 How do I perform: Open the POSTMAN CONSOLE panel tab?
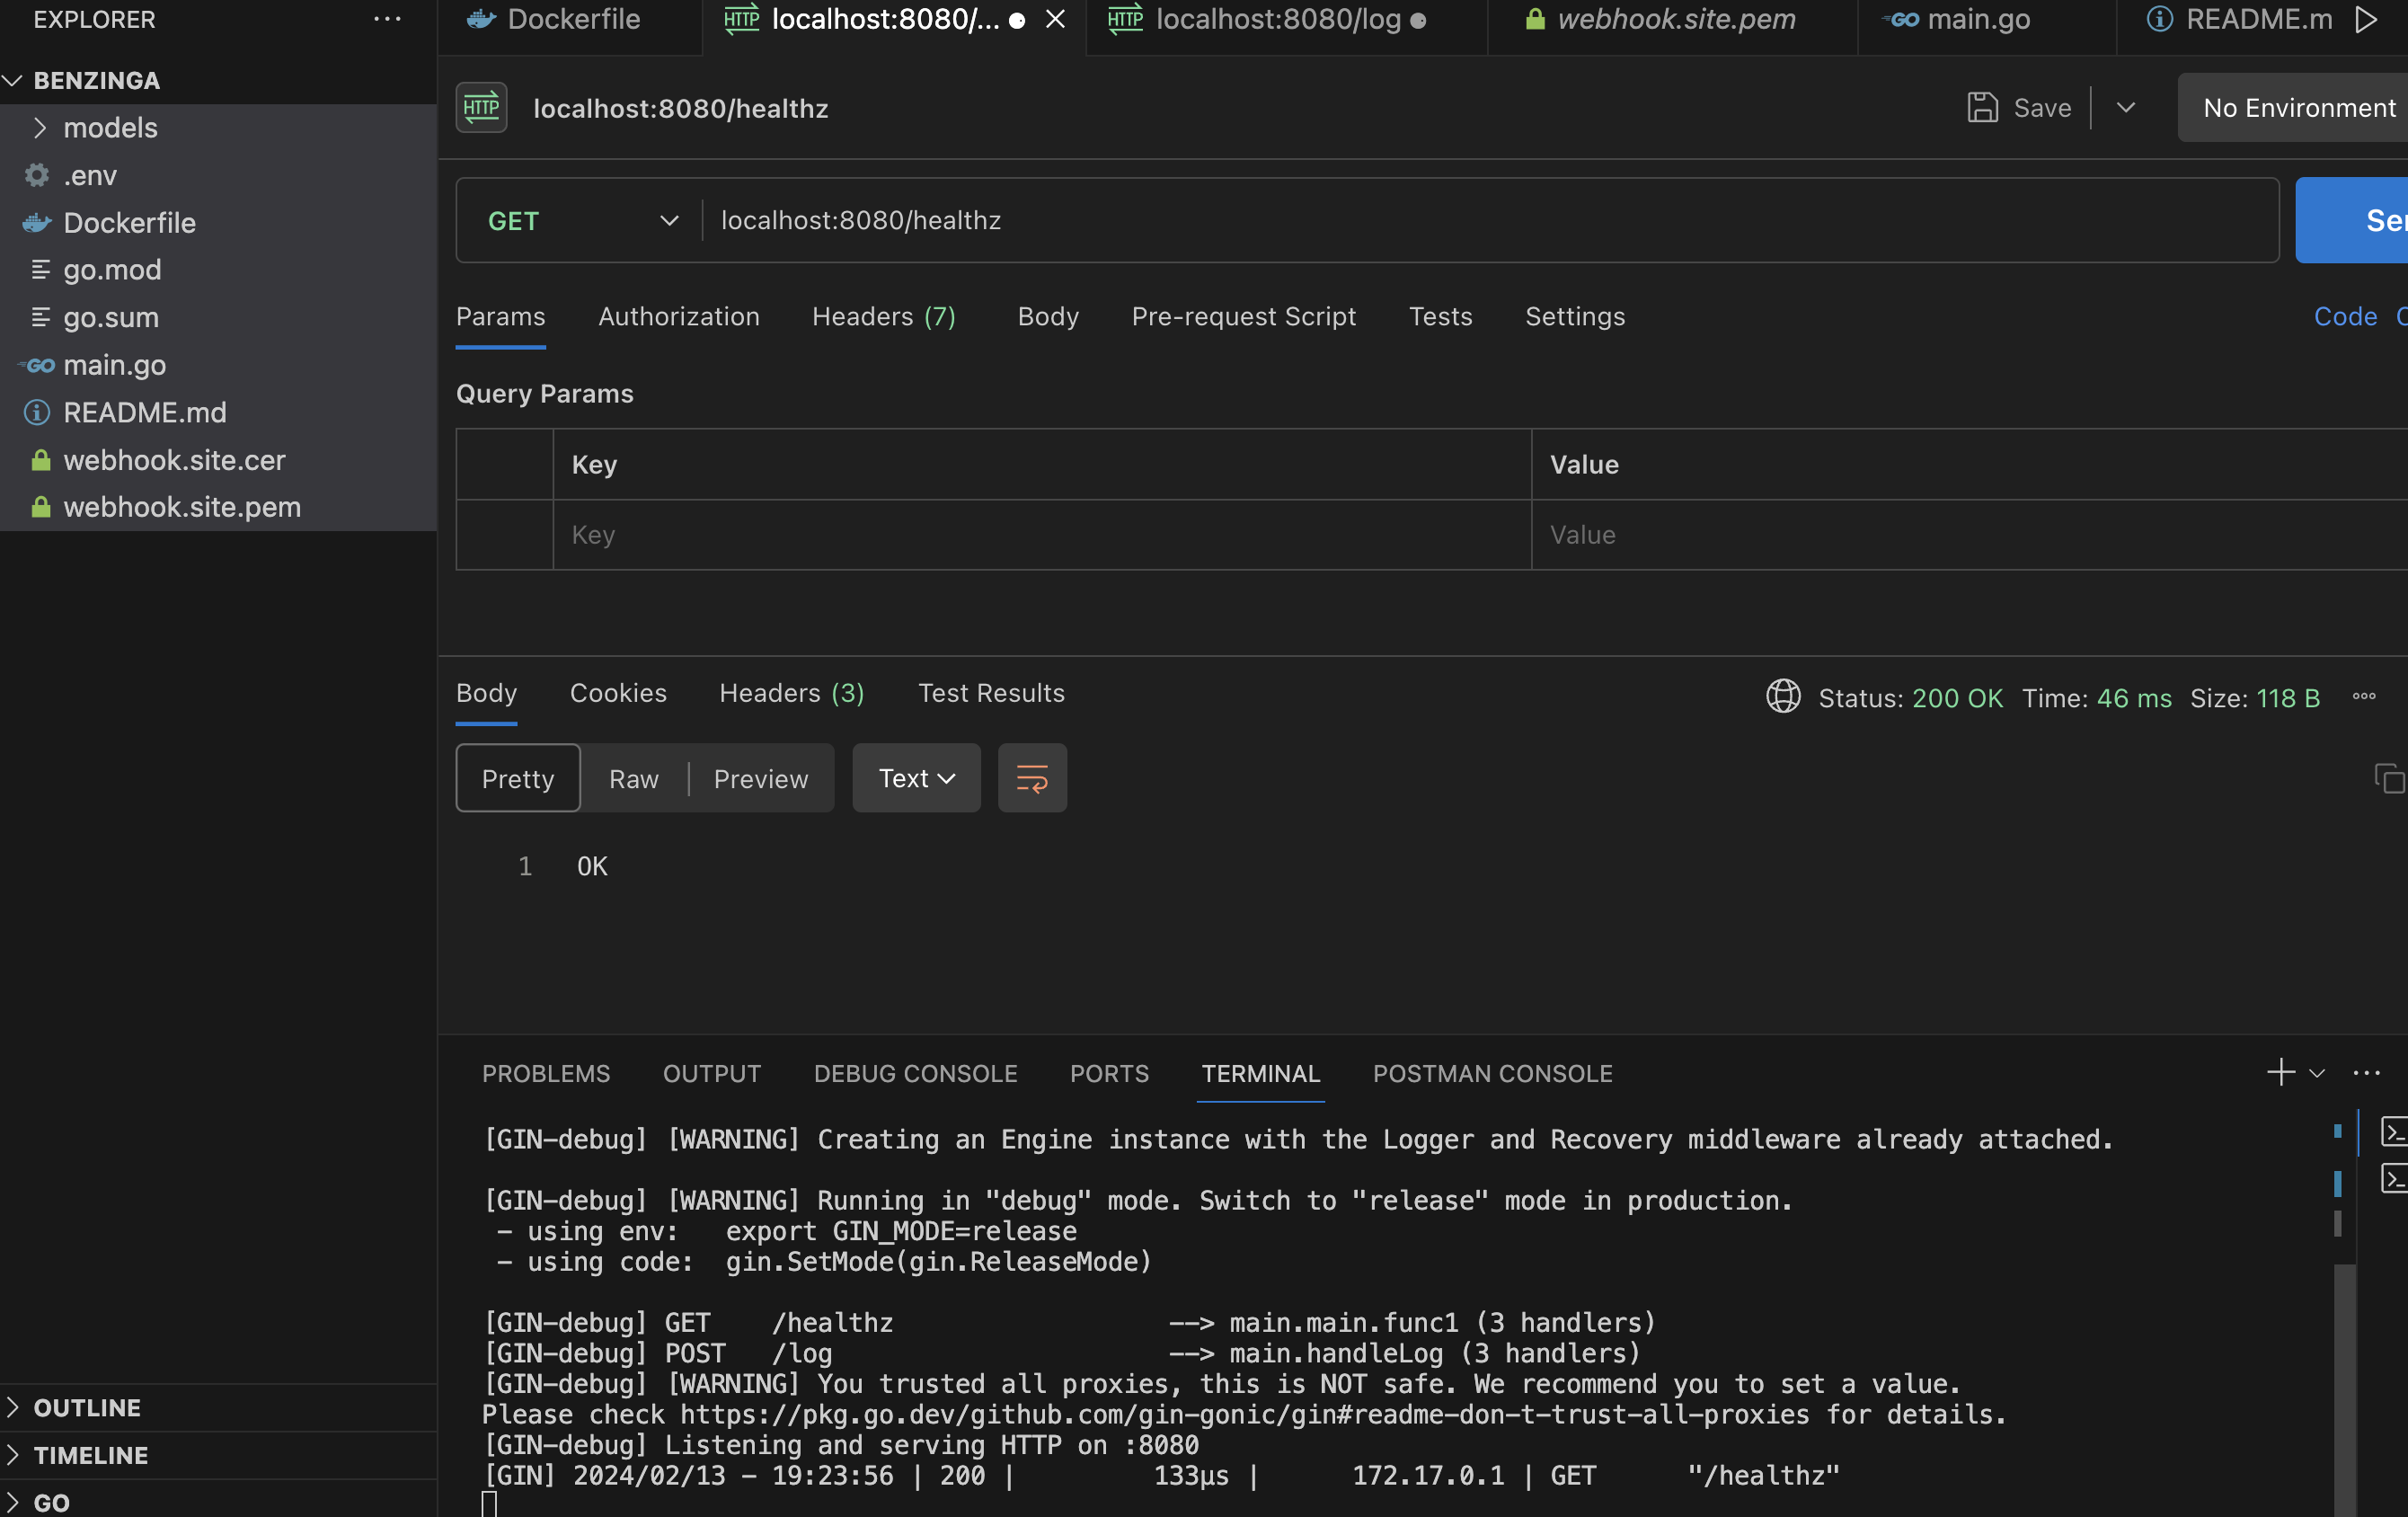click(x=1492, y=1074)
